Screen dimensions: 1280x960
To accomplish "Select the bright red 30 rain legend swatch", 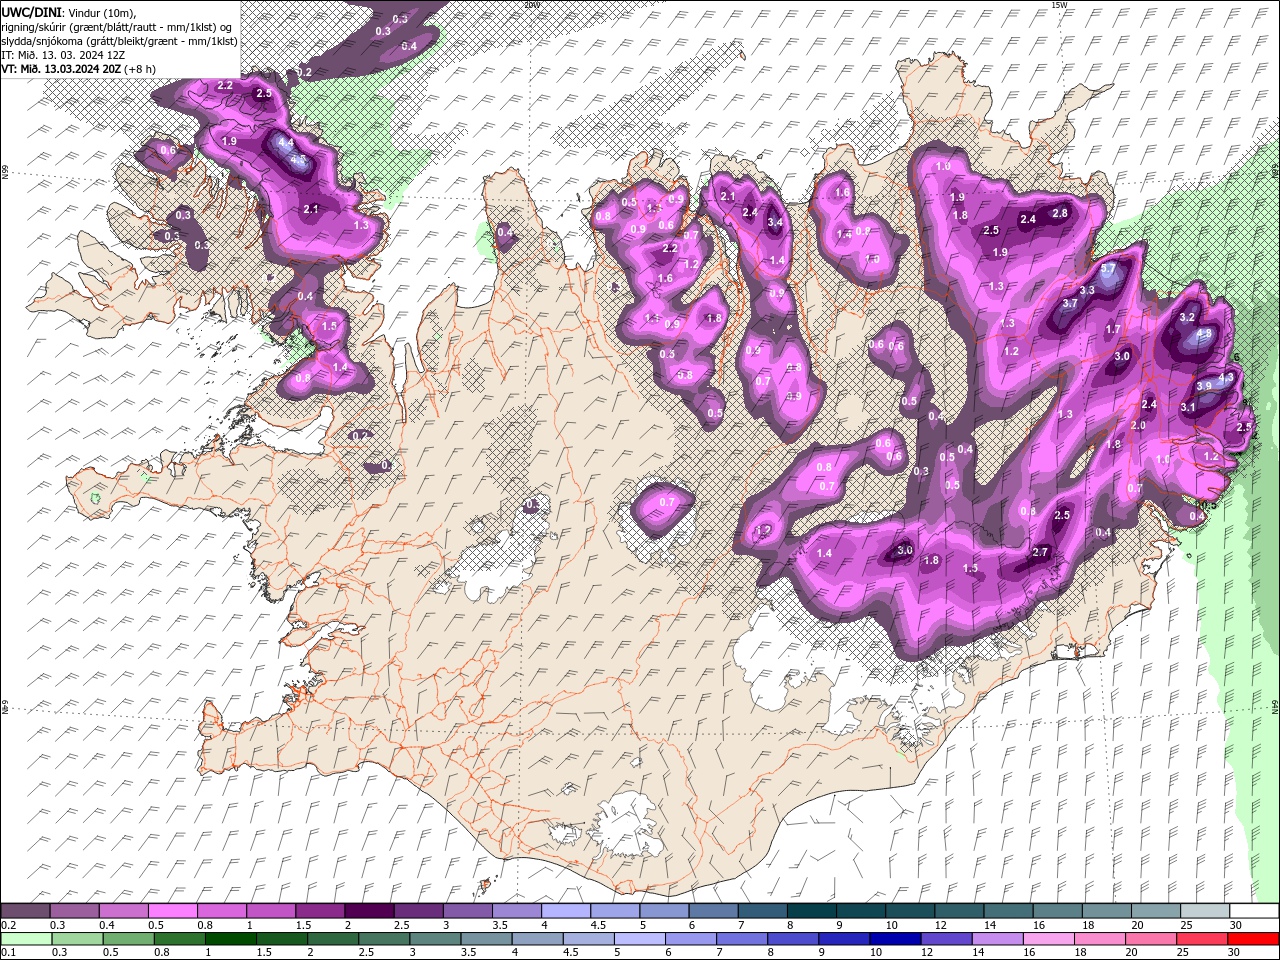I will [1252, 939].
